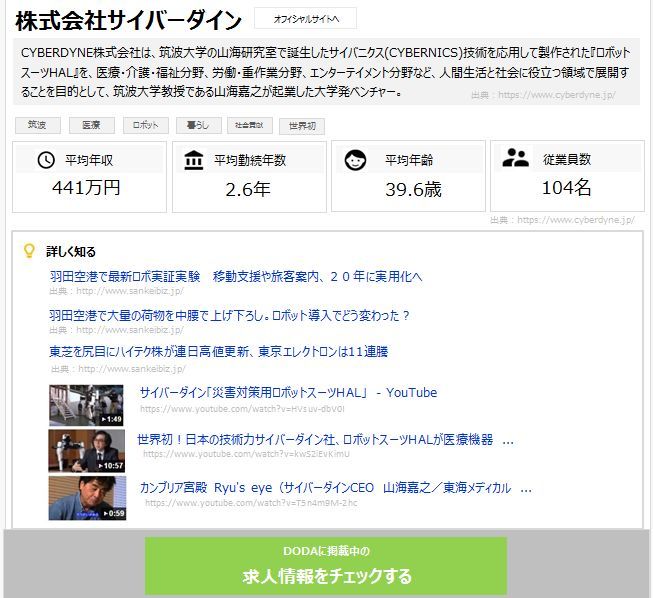653x598 pixels.
Task: Click the source URL under the company description
Action: point(543,95)
